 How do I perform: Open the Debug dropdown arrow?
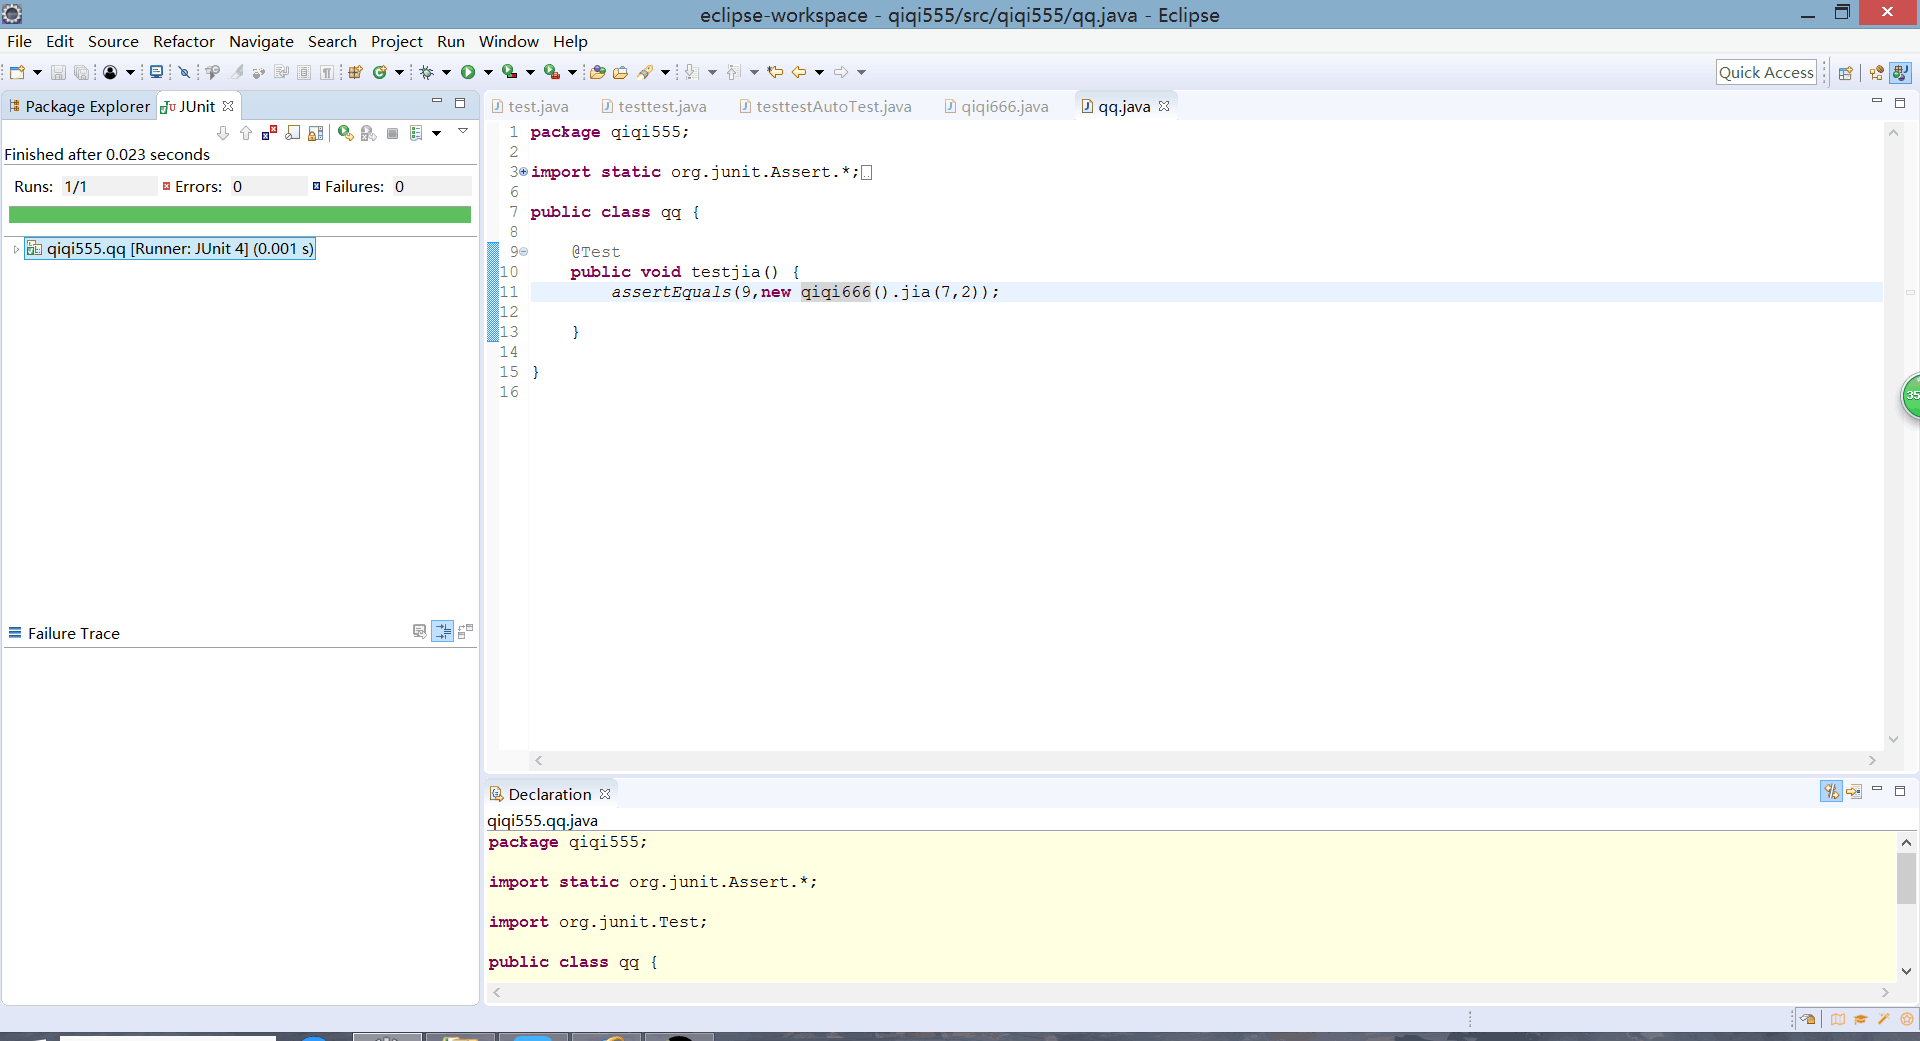pyautogui.click(x=446, y=72)
